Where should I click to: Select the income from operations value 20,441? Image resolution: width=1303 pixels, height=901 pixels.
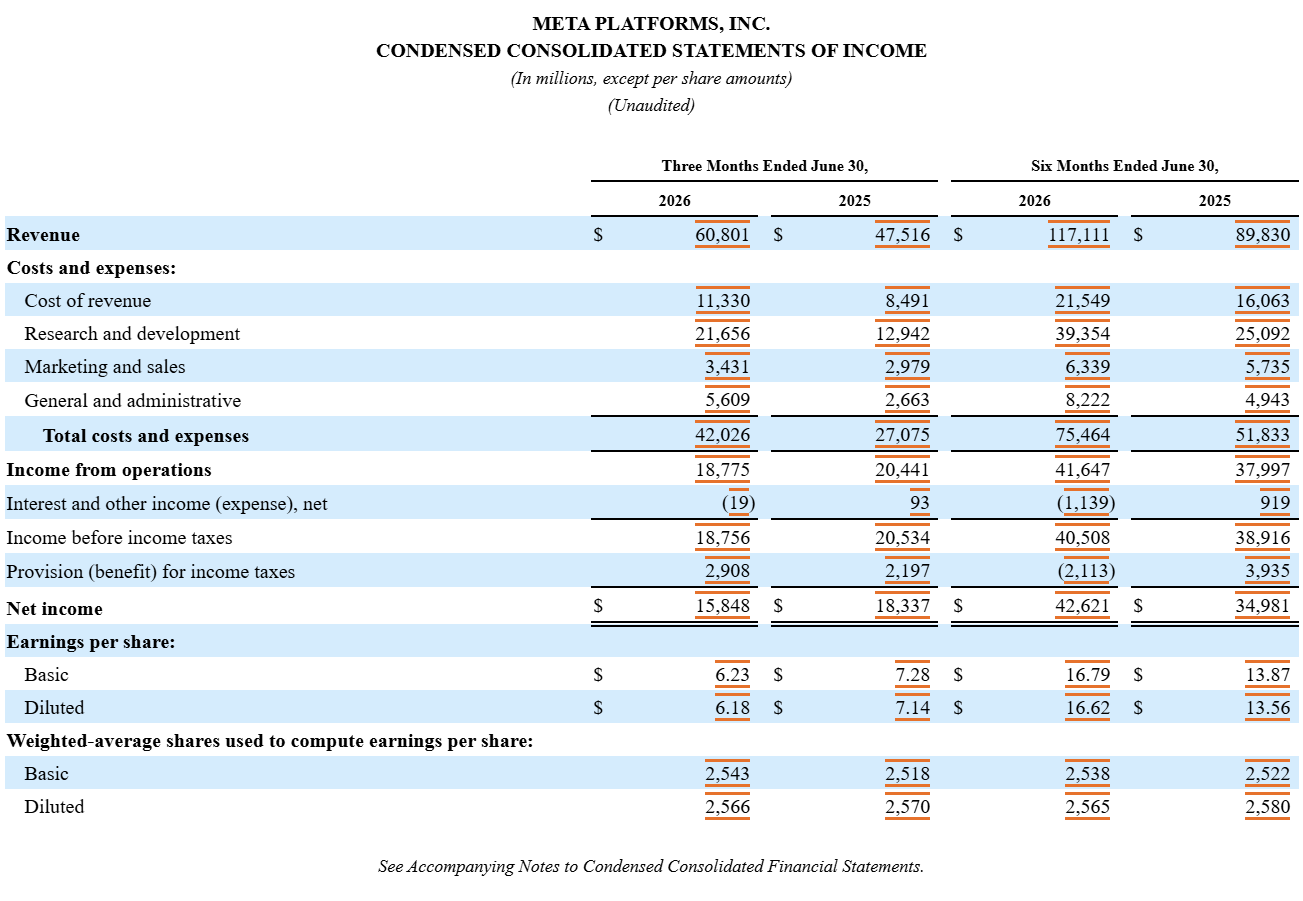902,470
